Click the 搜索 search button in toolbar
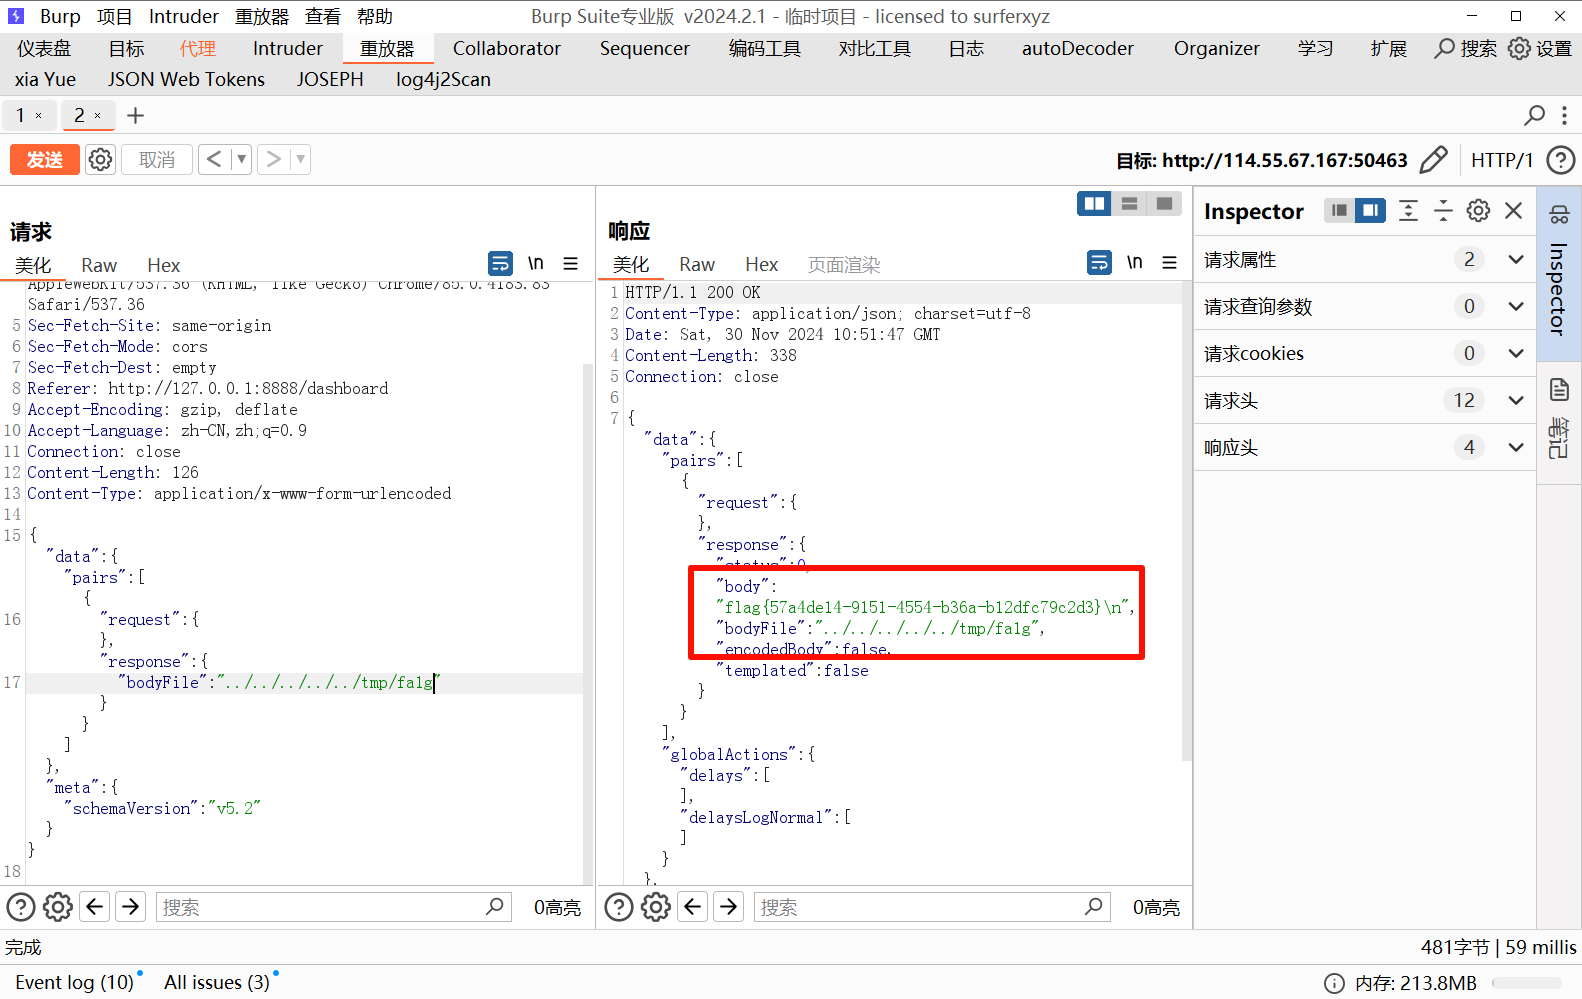1582x999 pixels. click(1466, 48)
